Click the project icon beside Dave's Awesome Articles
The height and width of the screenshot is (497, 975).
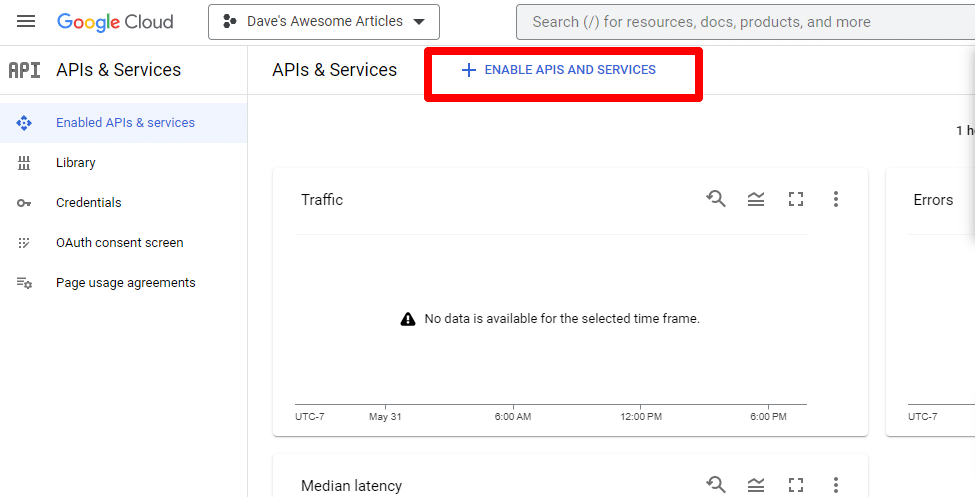[229, 22]
